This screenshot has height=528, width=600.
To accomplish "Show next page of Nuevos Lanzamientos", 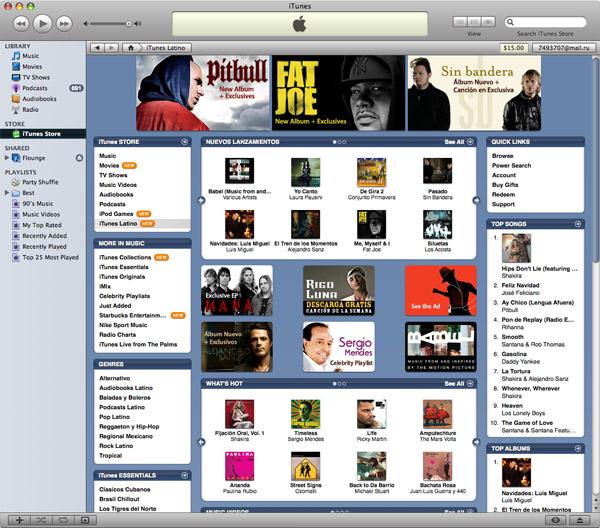I will pyautogui.click(x=476, y=200).
